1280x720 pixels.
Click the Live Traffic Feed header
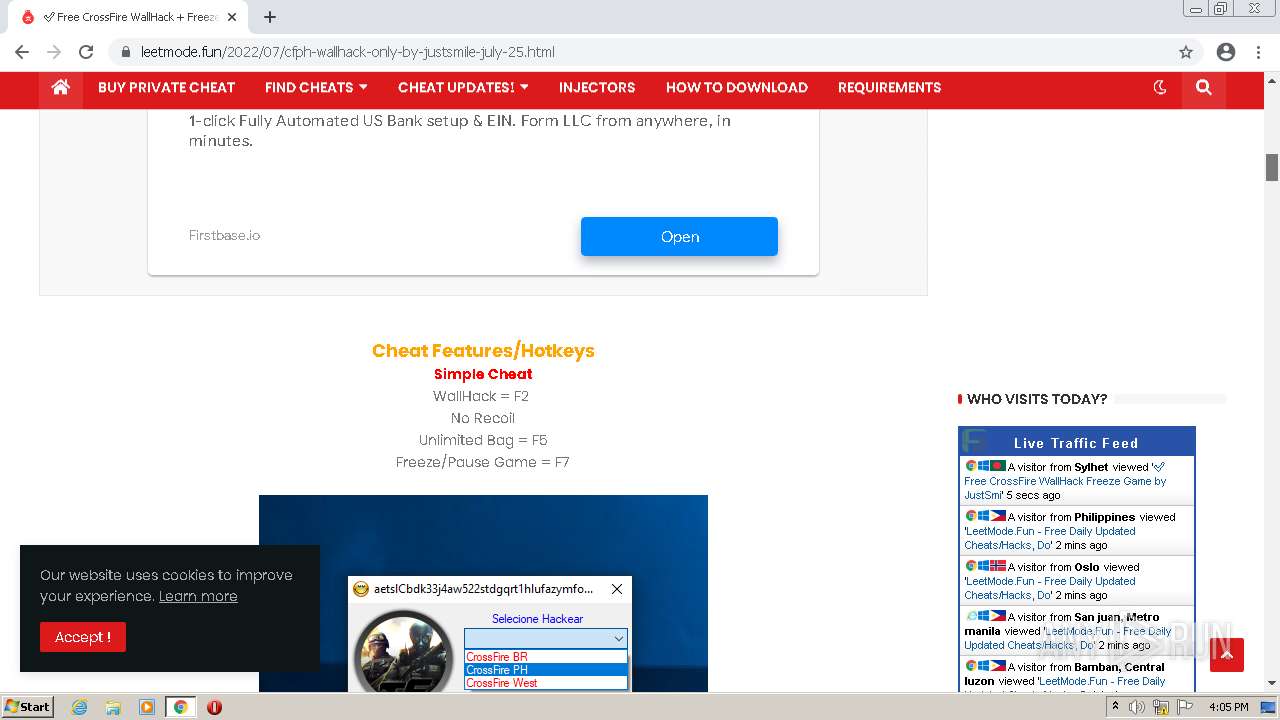pyautogui.click(x=1076, y=442)
